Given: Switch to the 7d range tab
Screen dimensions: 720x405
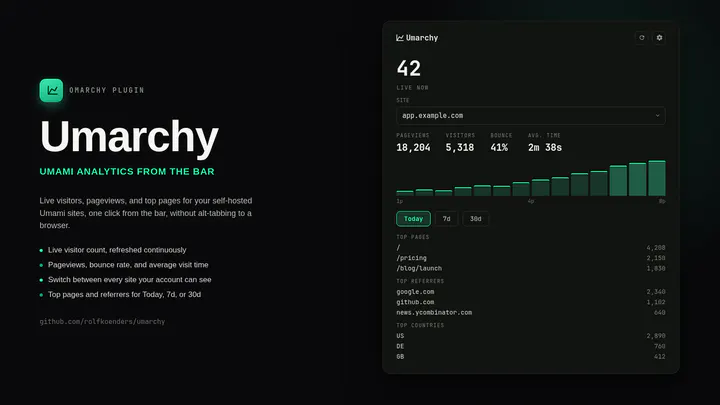Looking at the screenshot, I should point(446,219).
